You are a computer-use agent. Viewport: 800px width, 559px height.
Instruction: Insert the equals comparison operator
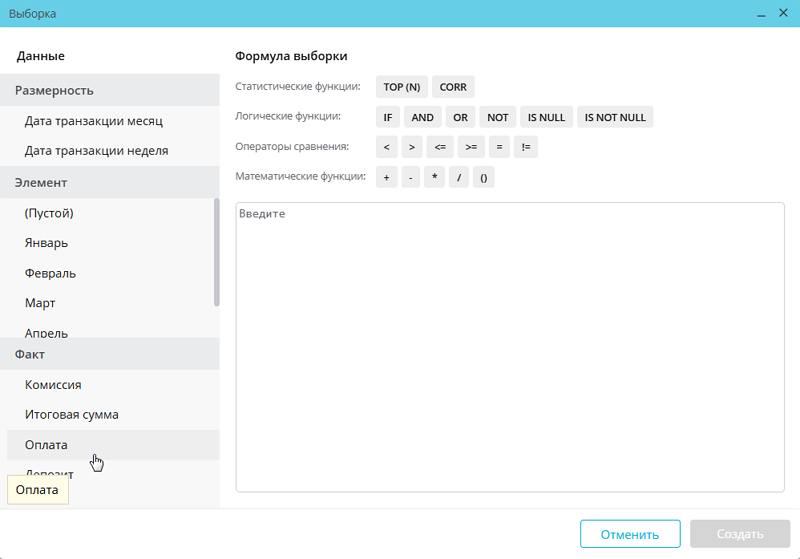pos(500,147)
